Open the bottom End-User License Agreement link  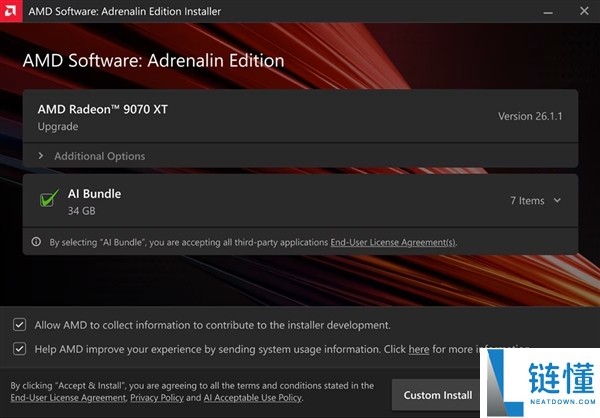click(68, 398)
